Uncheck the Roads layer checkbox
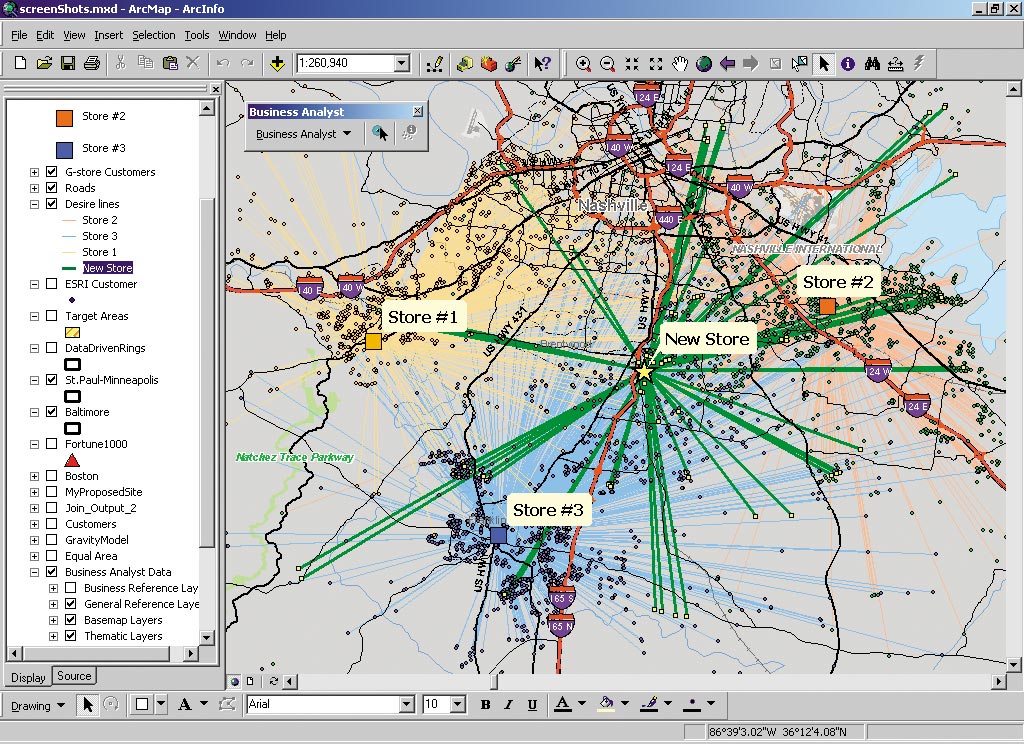 click(52, 187)
